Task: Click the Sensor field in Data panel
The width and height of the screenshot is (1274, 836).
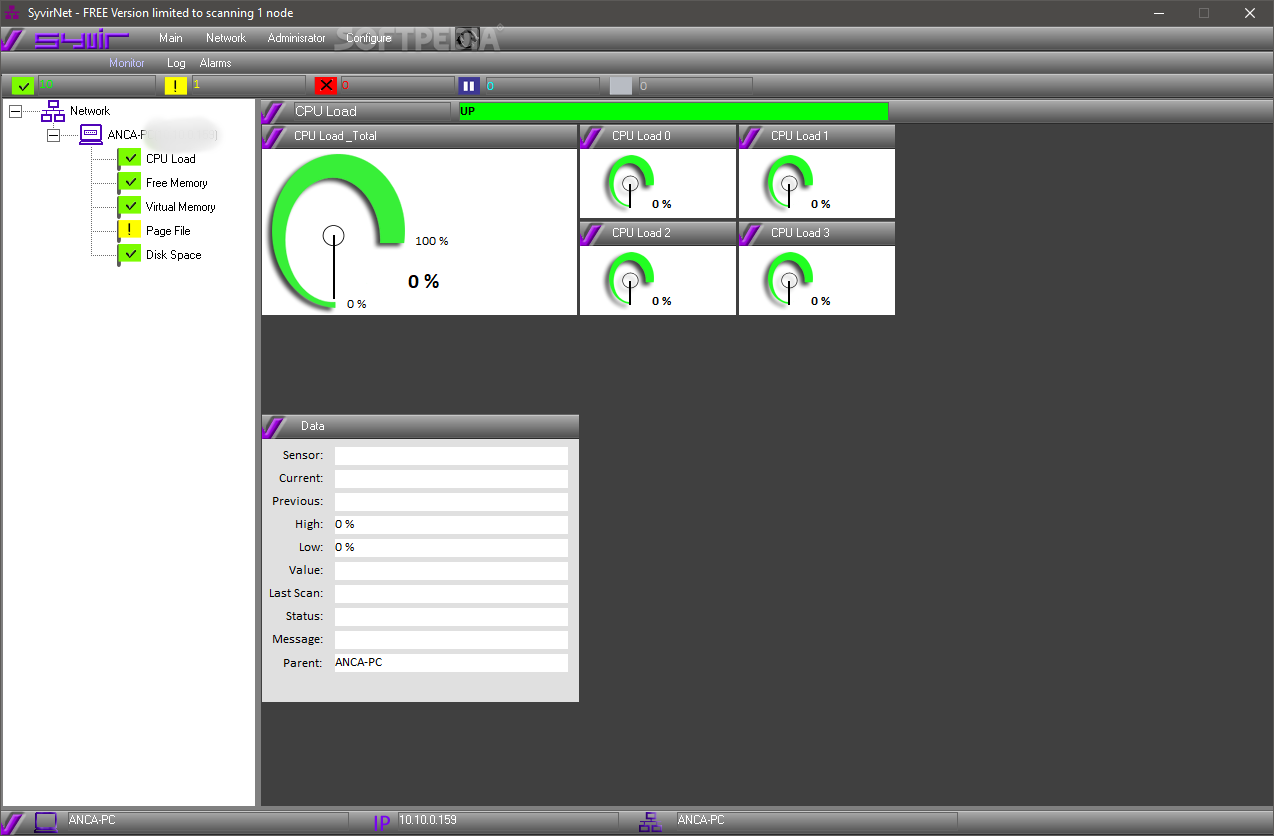Action: [451, 456]
